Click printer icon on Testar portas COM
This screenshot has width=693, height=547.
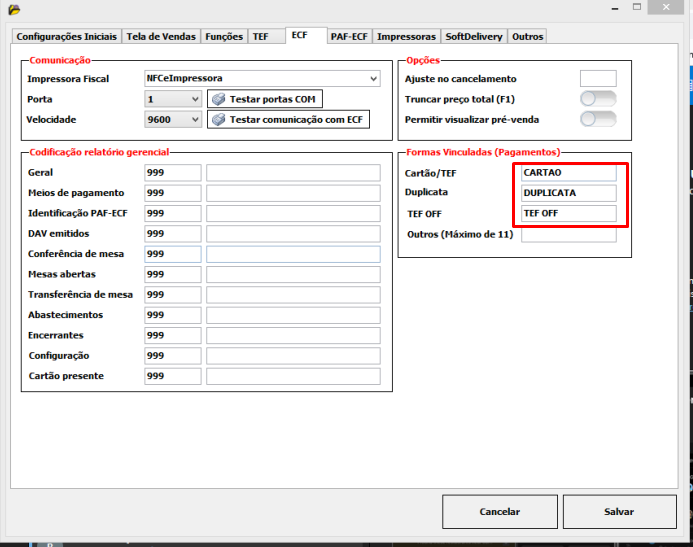point(219,100)
